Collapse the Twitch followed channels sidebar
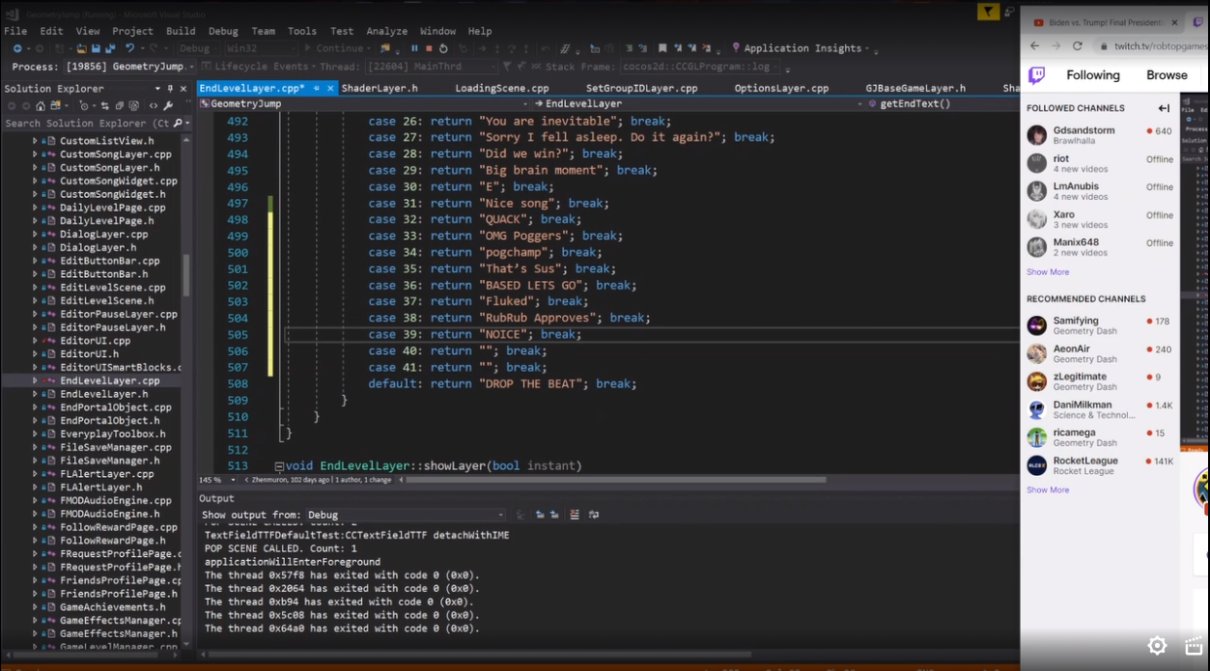Image resolution: width=1210 pixels, height=671 pixels. click(1164, 108)
